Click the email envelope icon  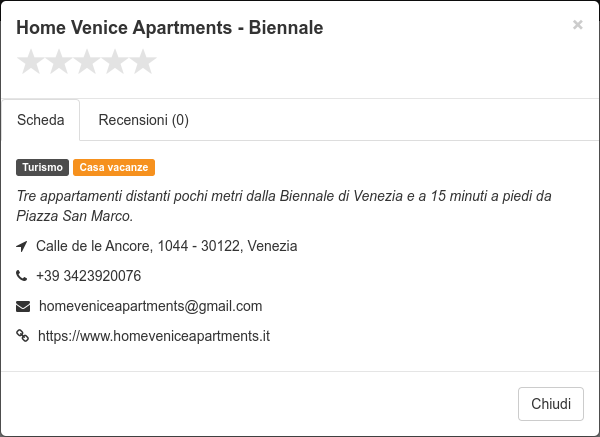23,307
